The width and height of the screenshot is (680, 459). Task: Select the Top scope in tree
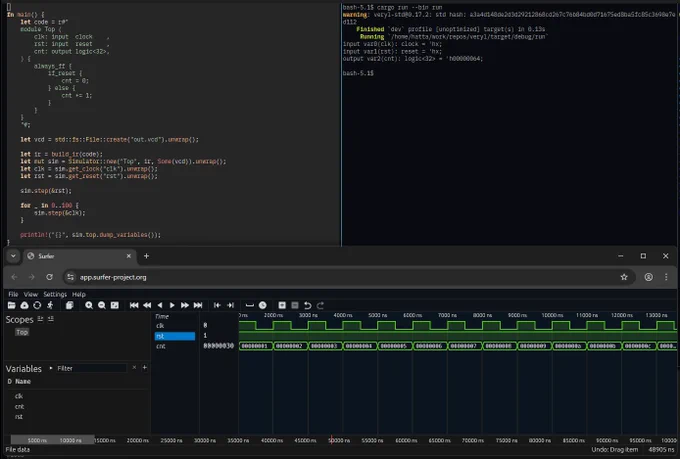pyautogui.click(x=22, y=332)
